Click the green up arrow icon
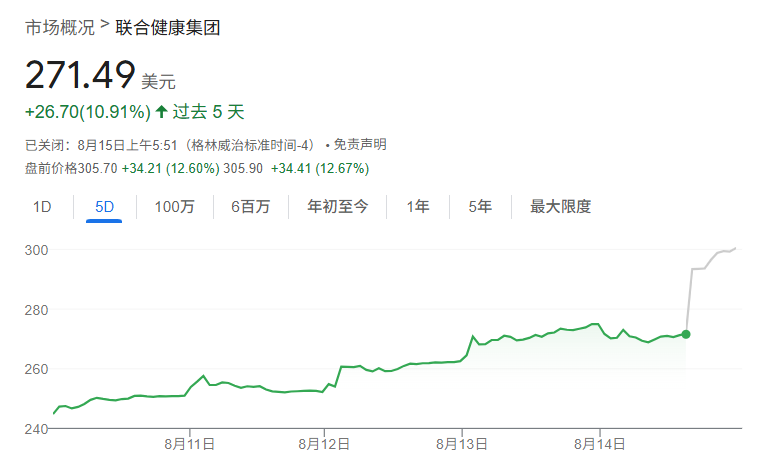Image resolution: width=759 pixels, height=460 pixels. (161, 112)
